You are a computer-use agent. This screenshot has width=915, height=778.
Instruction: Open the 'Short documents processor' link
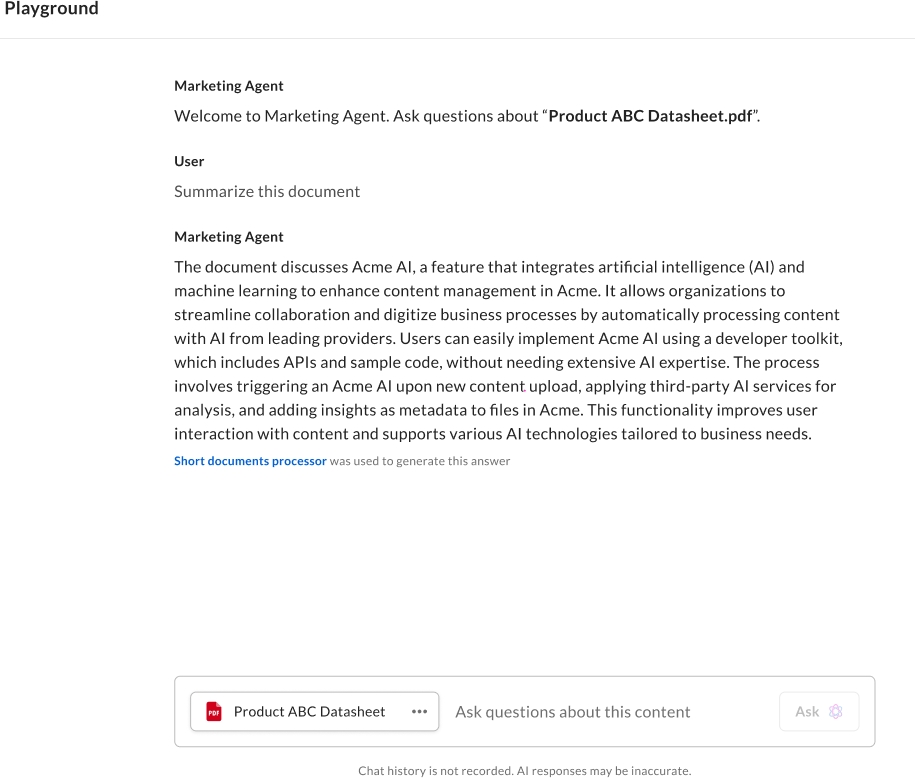pyautogui.click(x=250, y=461)
